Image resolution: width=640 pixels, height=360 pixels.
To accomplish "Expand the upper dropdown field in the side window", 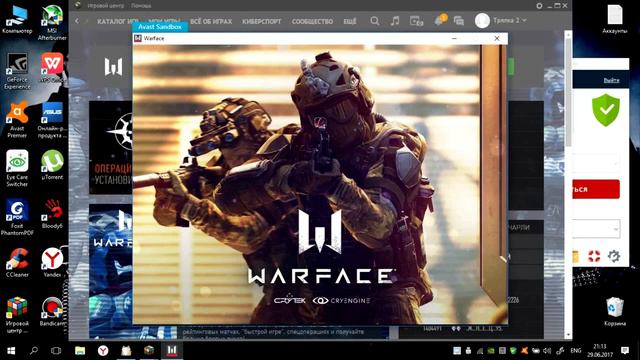I will 596,163.
